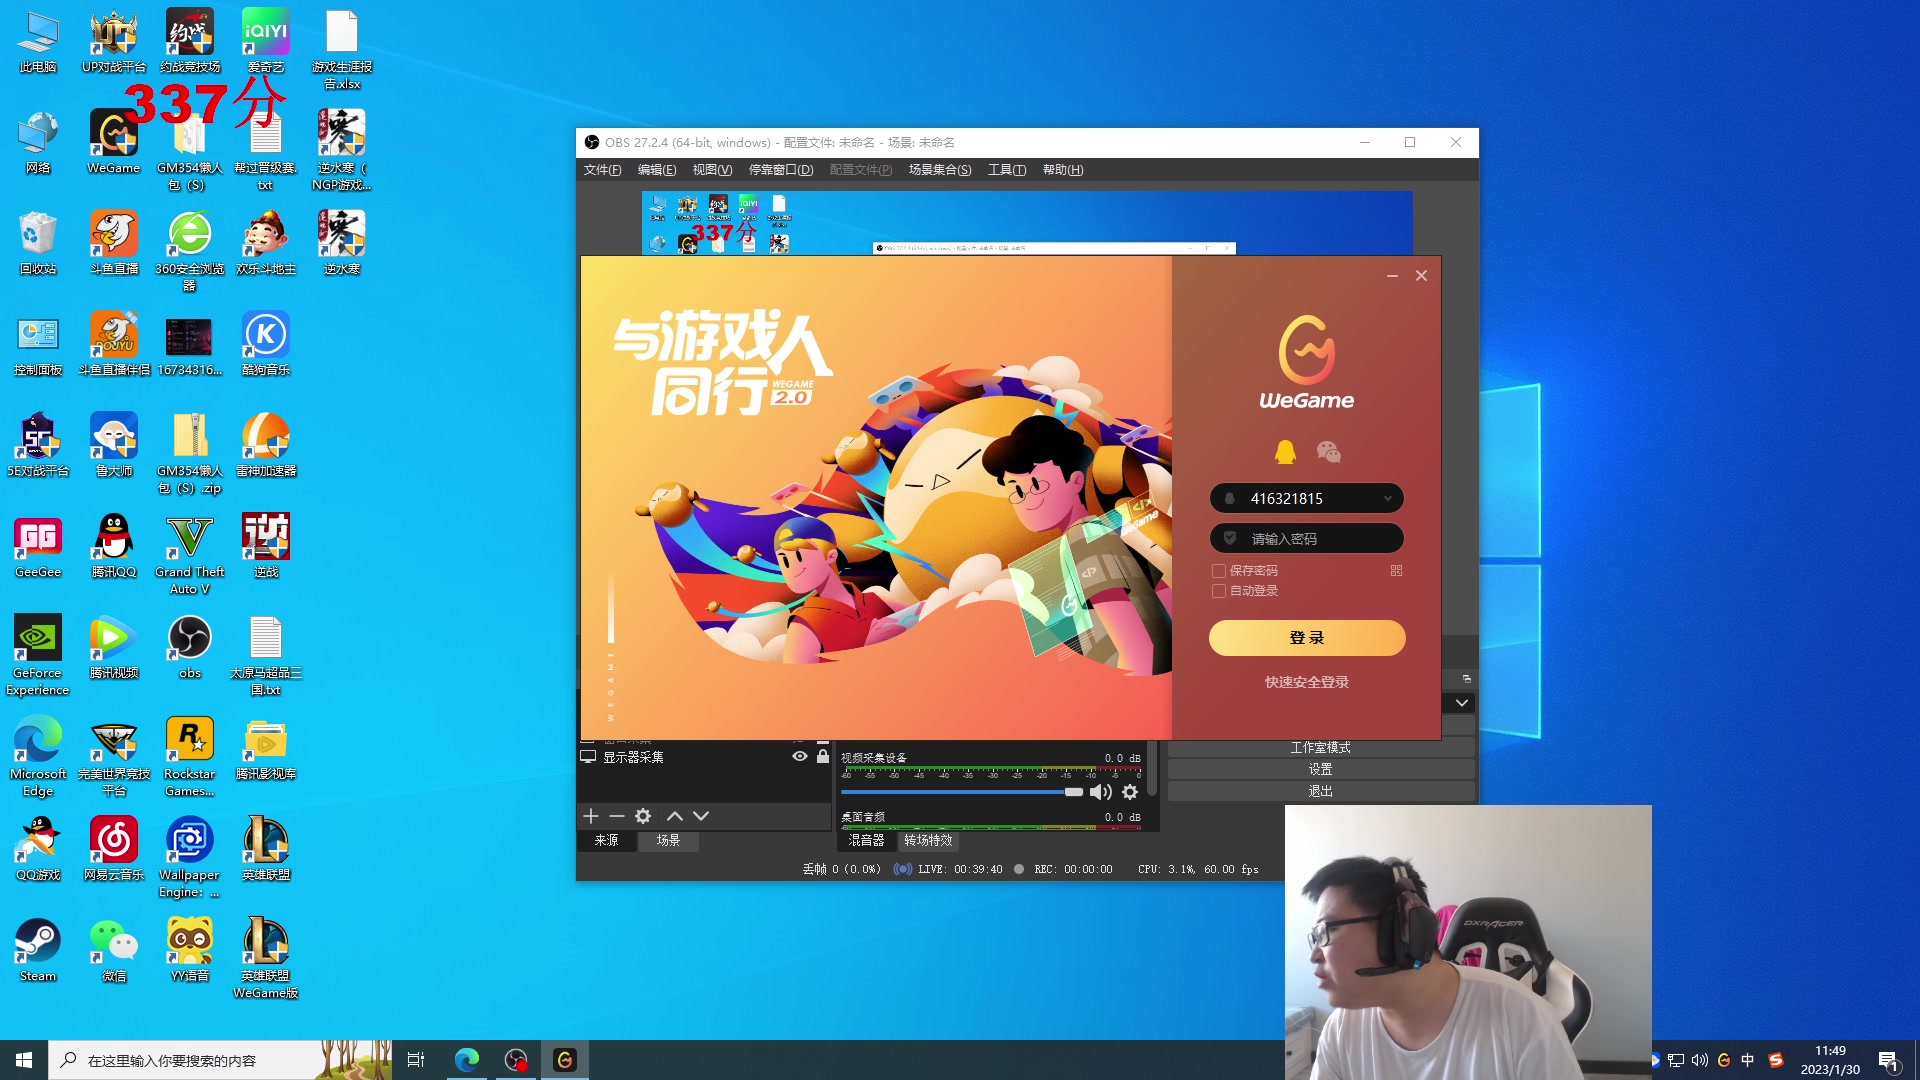Expand OBS controls panel dropdown arrow
The height and width of the screenshot is (1080, 1920).
click(x=1462, y=703)
